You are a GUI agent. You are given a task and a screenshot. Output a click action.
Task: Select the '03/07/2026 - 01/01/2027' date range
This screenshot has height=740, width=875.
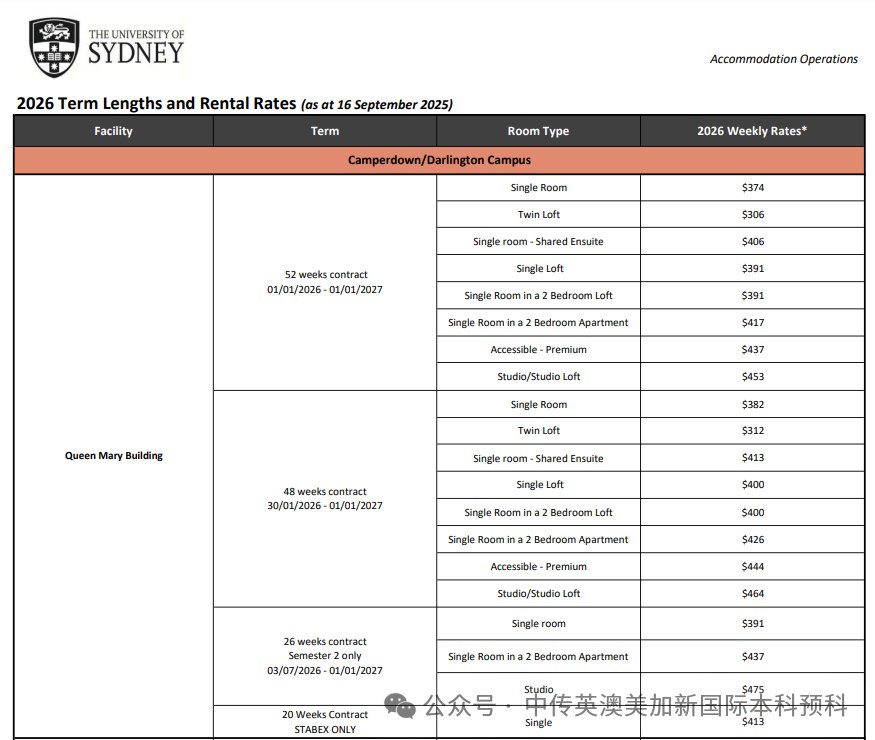[x=325, y=670]
